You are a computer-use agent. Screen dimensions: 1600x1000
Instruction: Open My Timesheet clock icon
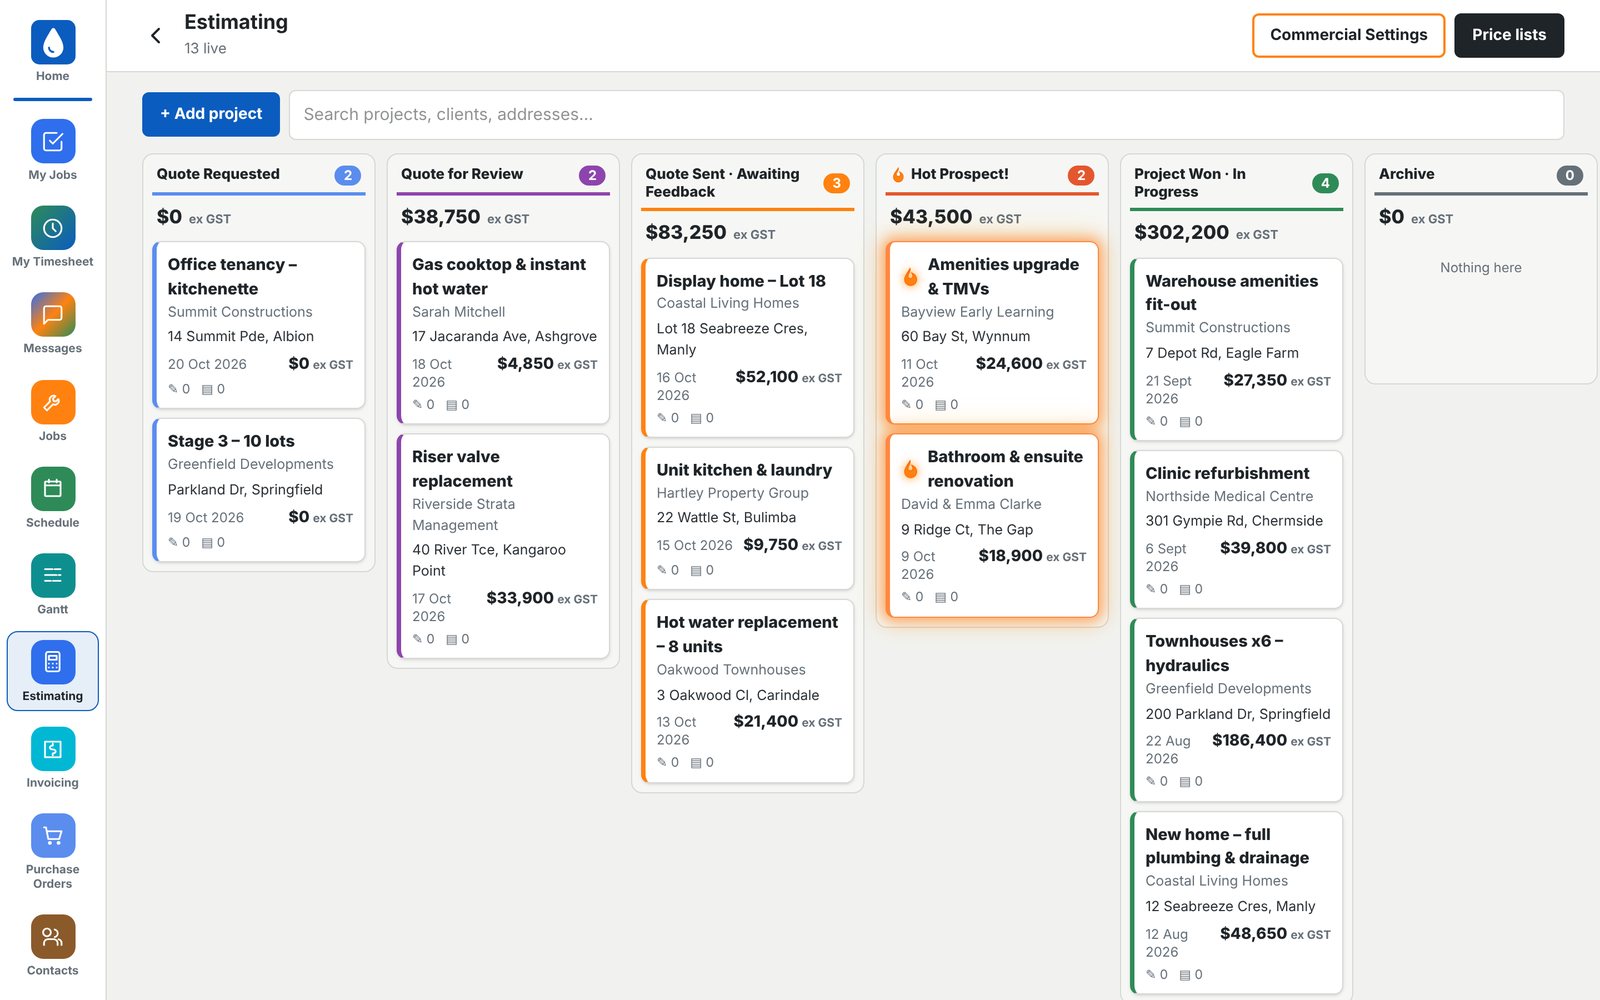pyautogui.click(x=53, y=228)
